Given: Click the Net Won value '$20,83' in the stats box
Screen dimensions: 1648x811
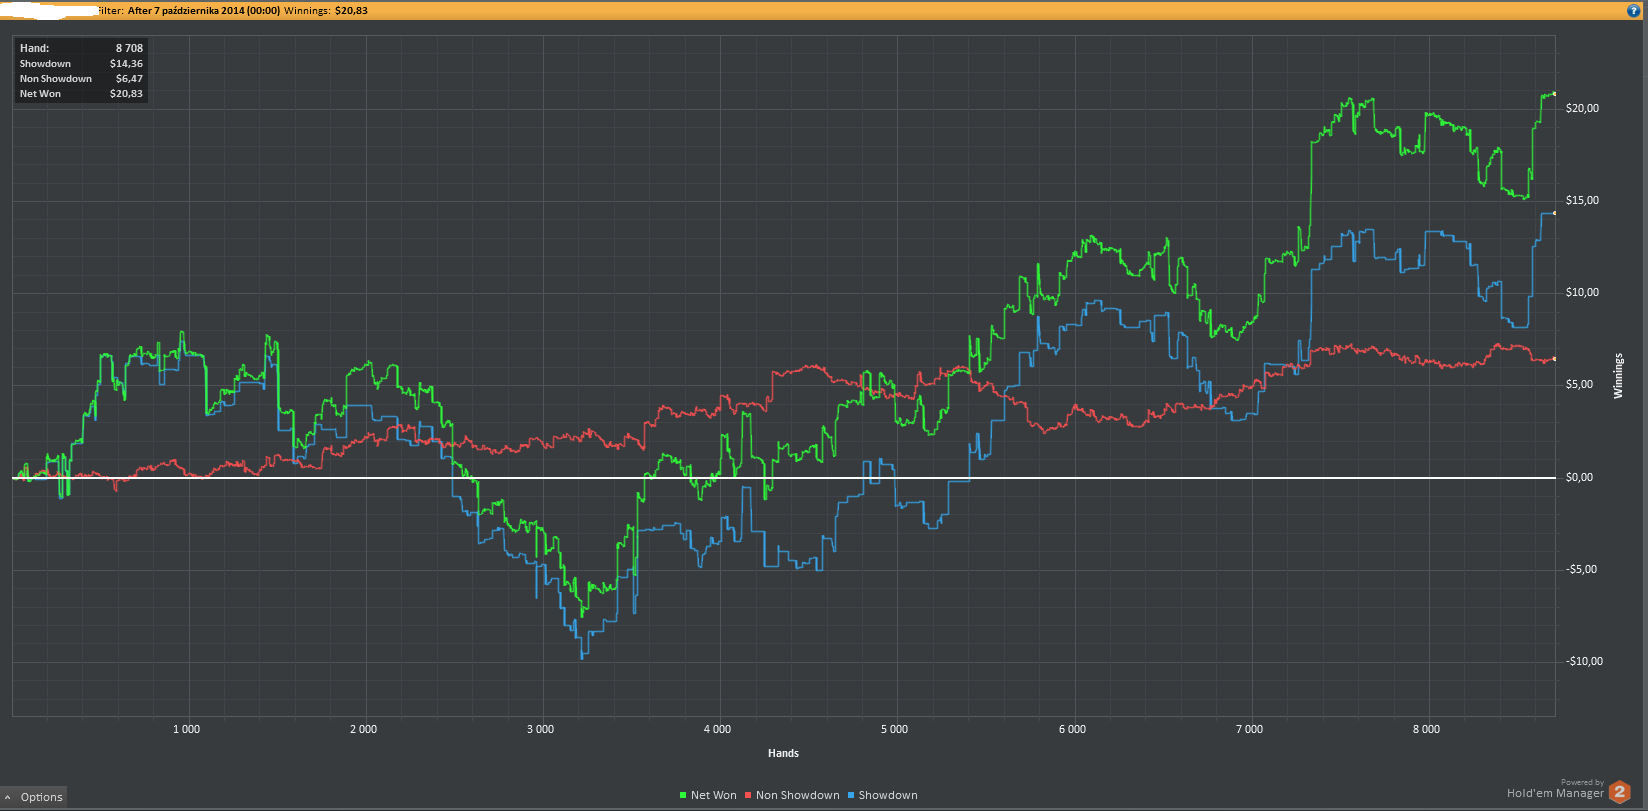Looking at the screenshot, I should pos(127,93).
